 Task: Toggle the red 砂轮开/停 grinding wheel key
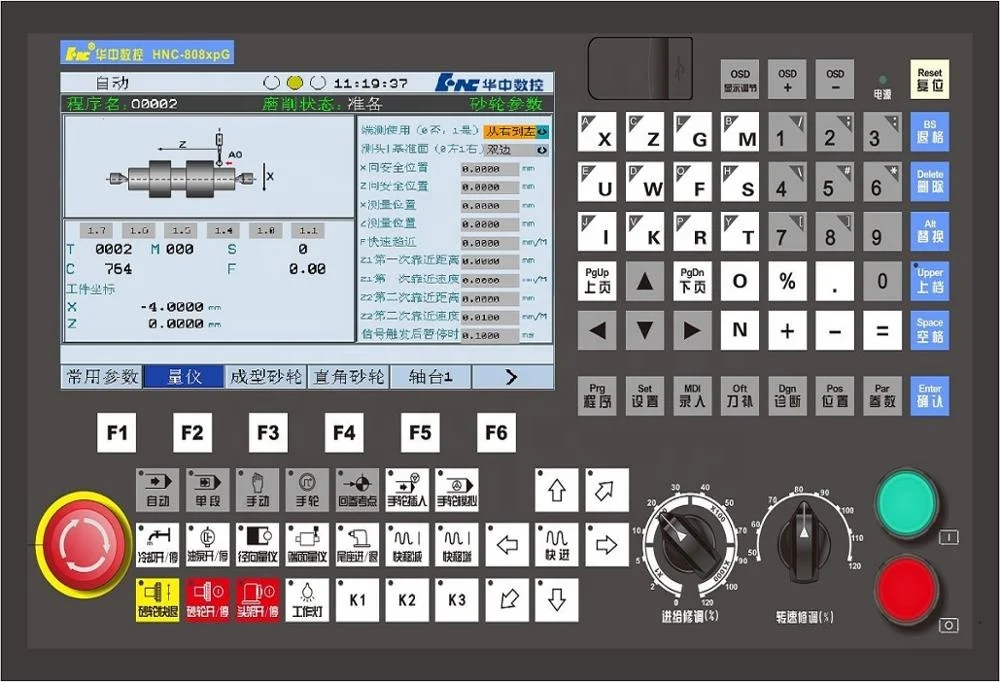pyautogui.click(x=207, y=600)
